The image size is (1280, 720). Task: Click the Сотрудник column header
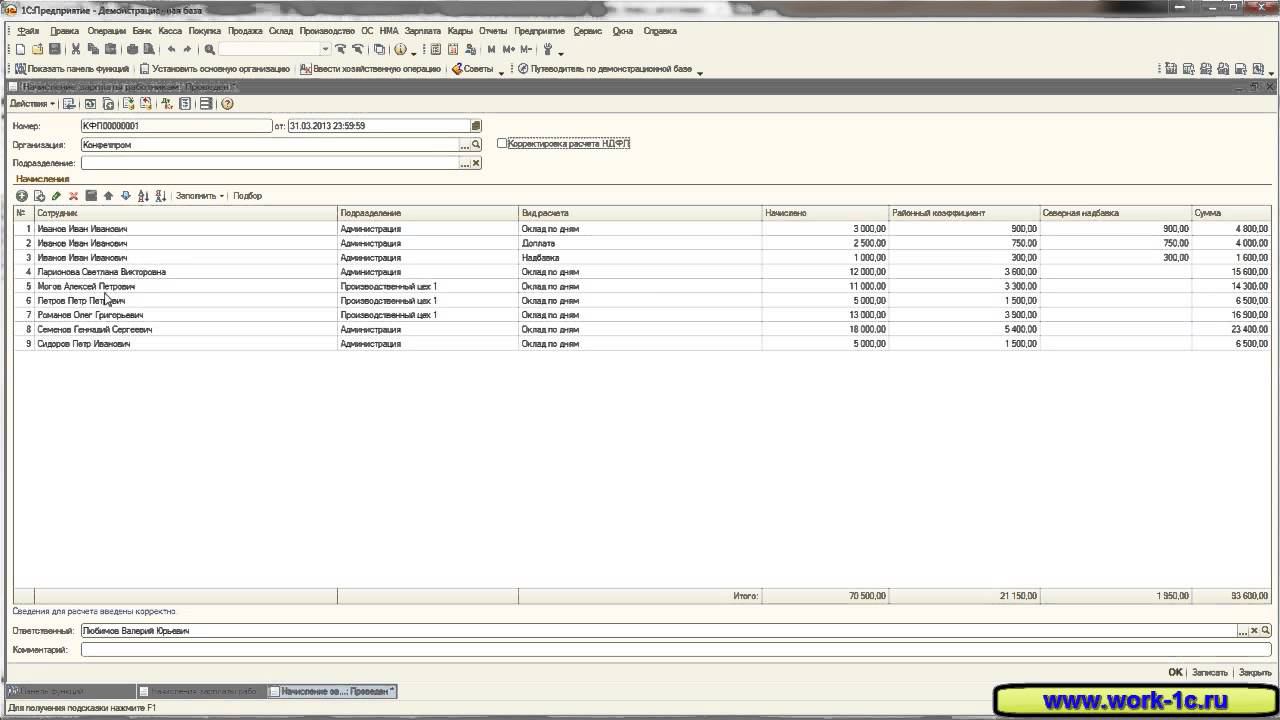coord(186,213)
